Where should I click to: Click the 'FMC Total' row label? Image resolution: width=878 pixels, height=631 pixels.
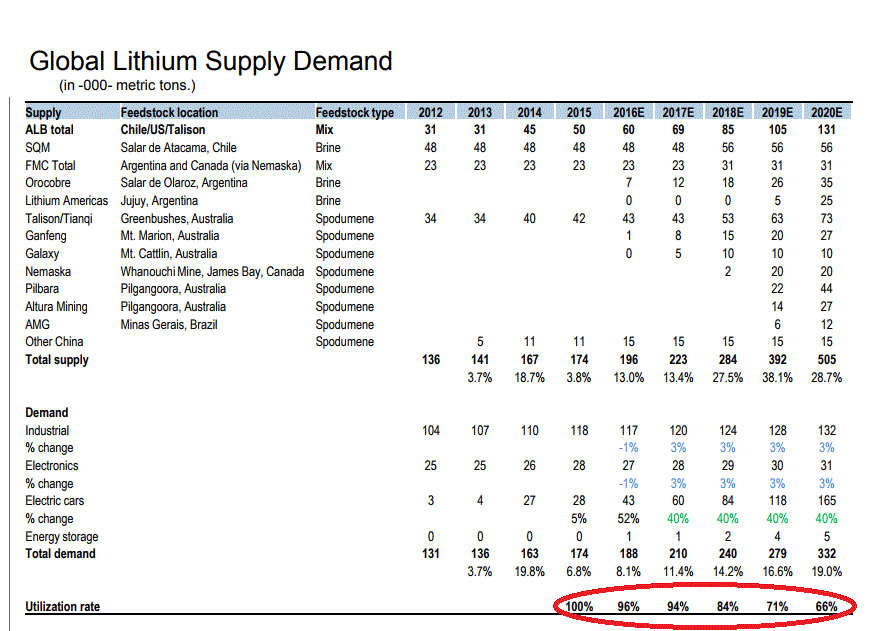[x=50, y=166]
